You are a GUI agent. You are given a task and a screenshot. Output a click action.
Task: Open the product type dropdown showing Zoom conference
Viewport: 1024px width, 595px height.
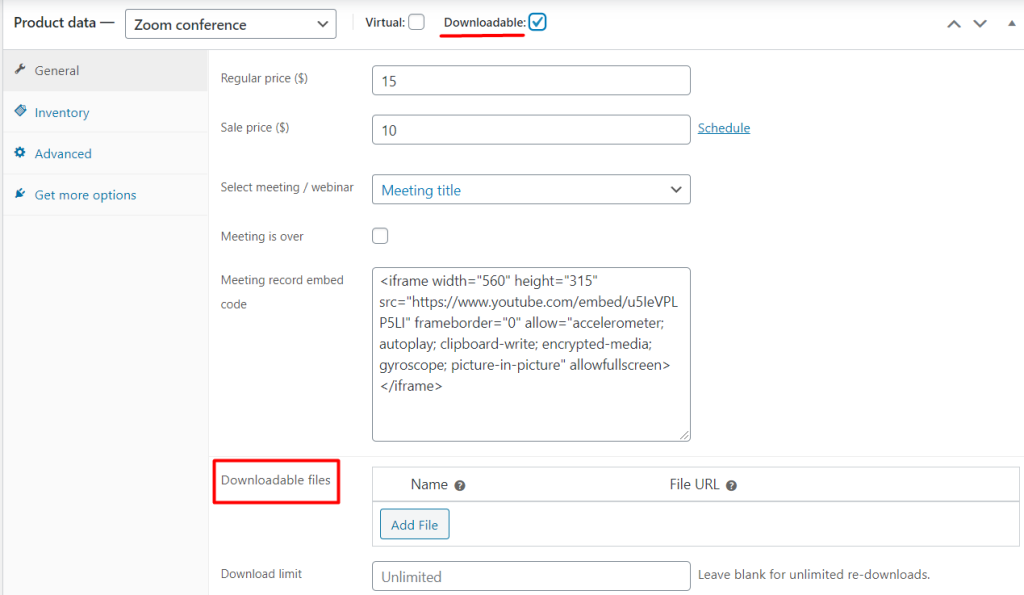coord(230,23)
